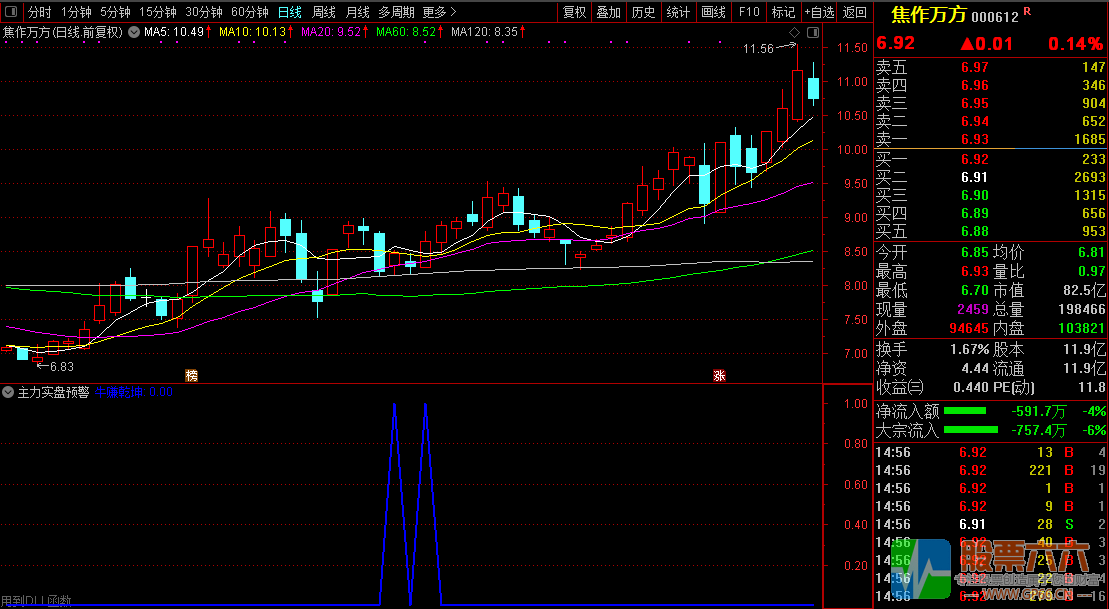Click the 11.56 high price candlestick label
The height and width of the screenshot is (609, 1109).
click(759, 48)
